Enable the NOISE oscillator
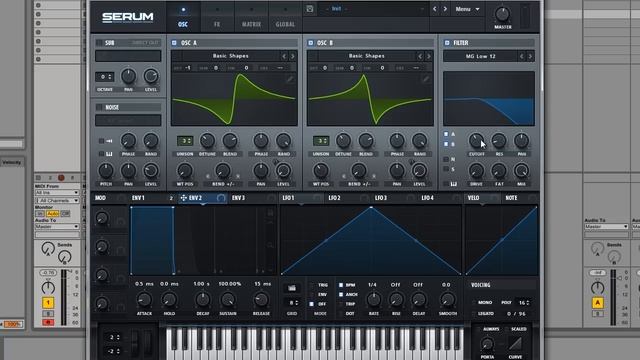The image size is (640, 360). 99,107
